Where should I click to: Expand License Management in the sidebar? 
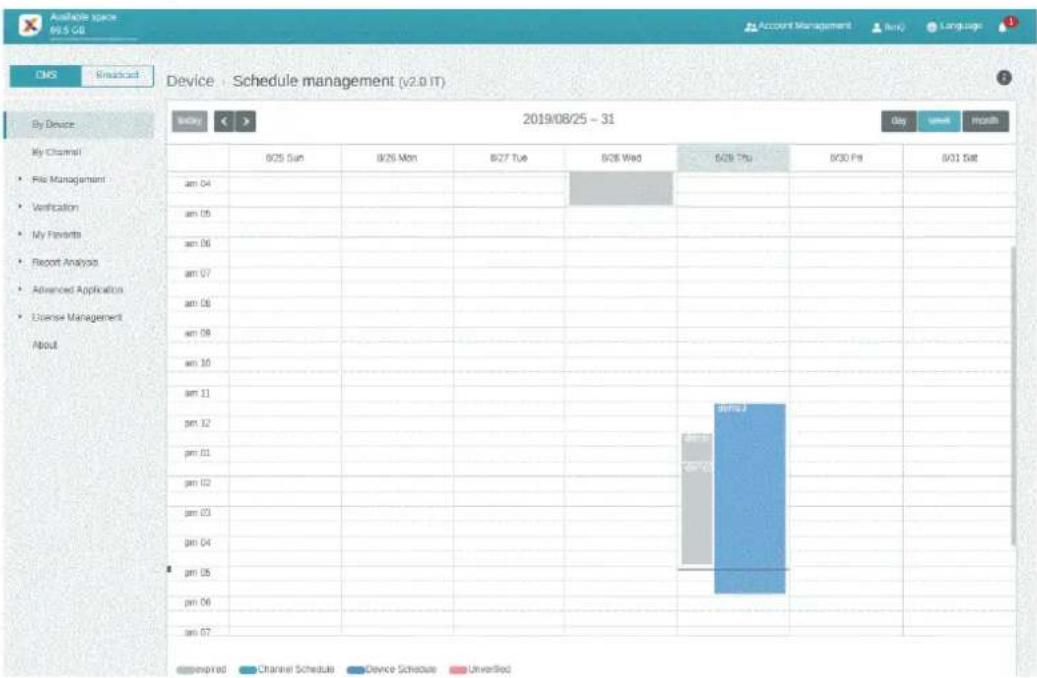(77, 318)
